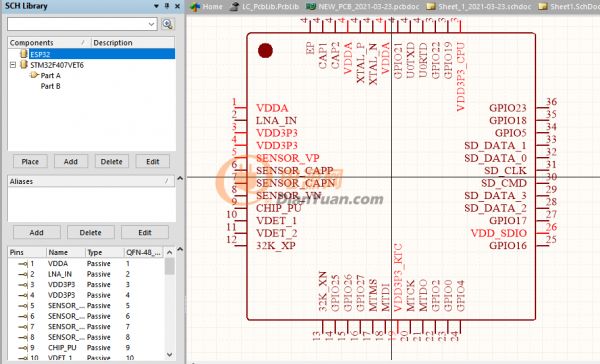600x364 pixels.
Task: Click the SCH Library panel pin icon
Action: tap(167, 6)
